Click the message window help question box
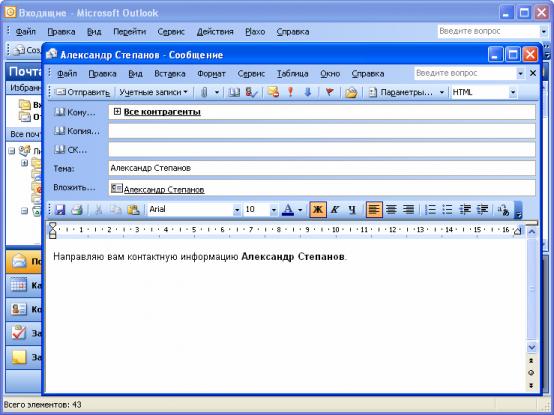 (465, 73)
